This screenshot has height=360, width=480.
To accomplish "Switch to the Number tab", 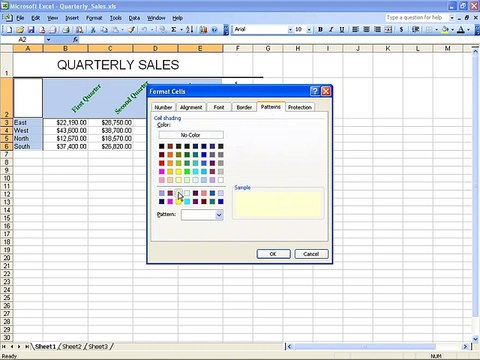I will (163, 107).
